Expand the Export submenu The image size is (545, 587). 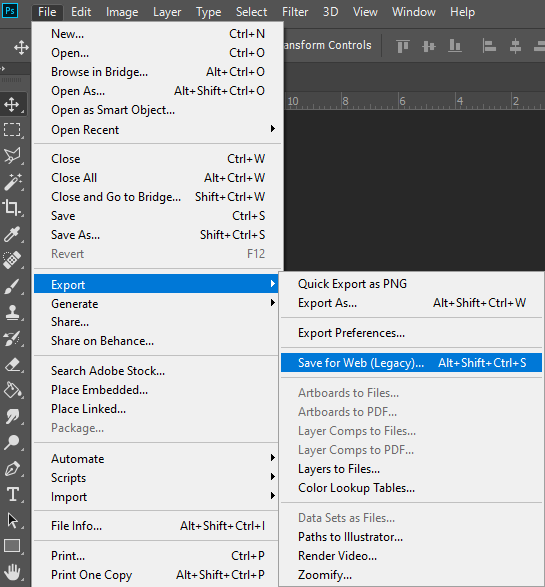click(156, 285)
